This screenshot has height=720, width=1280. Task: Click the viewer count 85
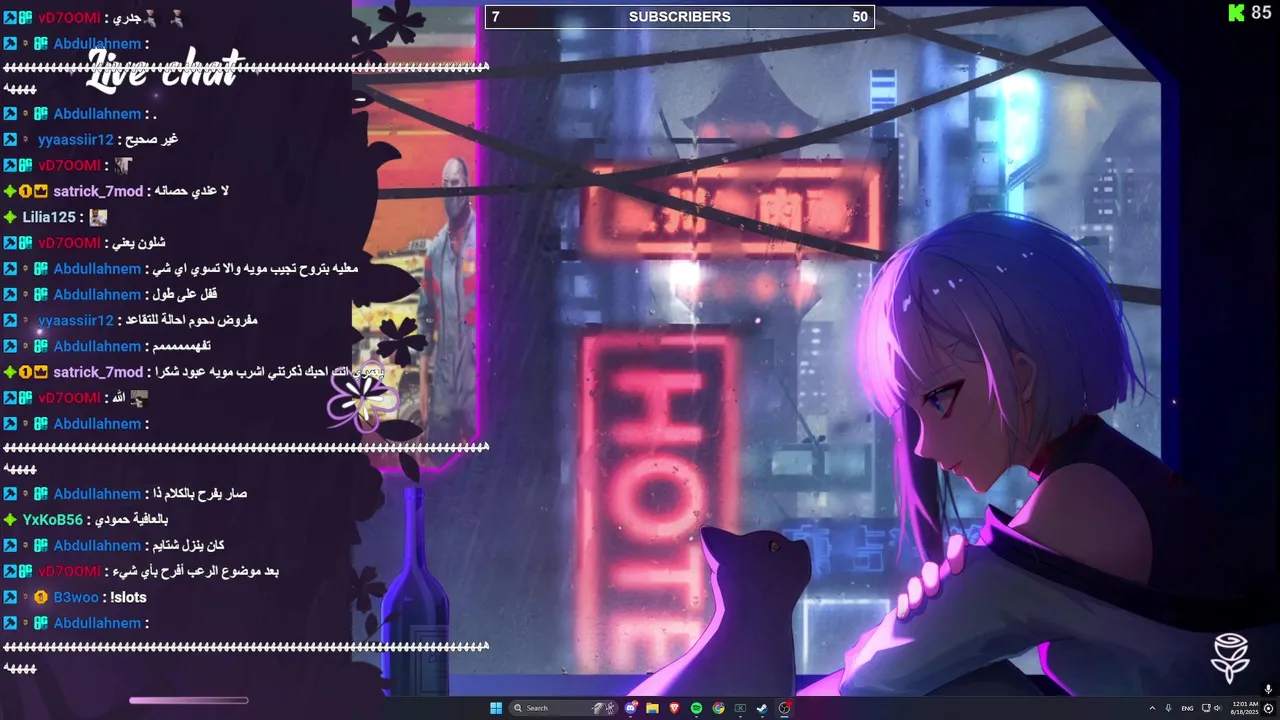click(x=1261, y=12)
